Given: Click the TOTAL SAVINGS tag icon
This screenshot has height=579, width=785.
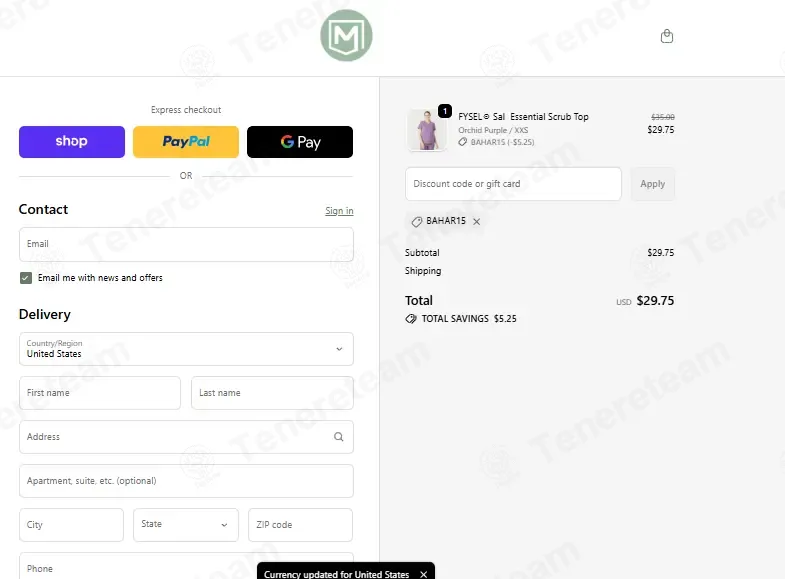Looking at the screenshot, I should click(x=411, y=319).
